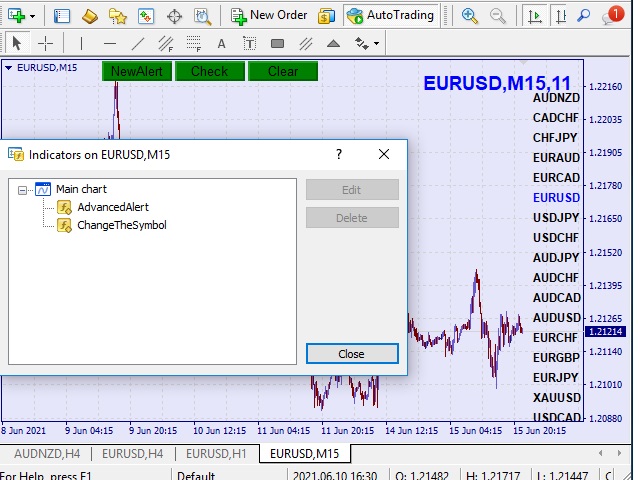Switch to the AUDNZD,H4 chart tab
Viewport: 640px width, 480px height.
pyautogui.click(x=46, y=454)
